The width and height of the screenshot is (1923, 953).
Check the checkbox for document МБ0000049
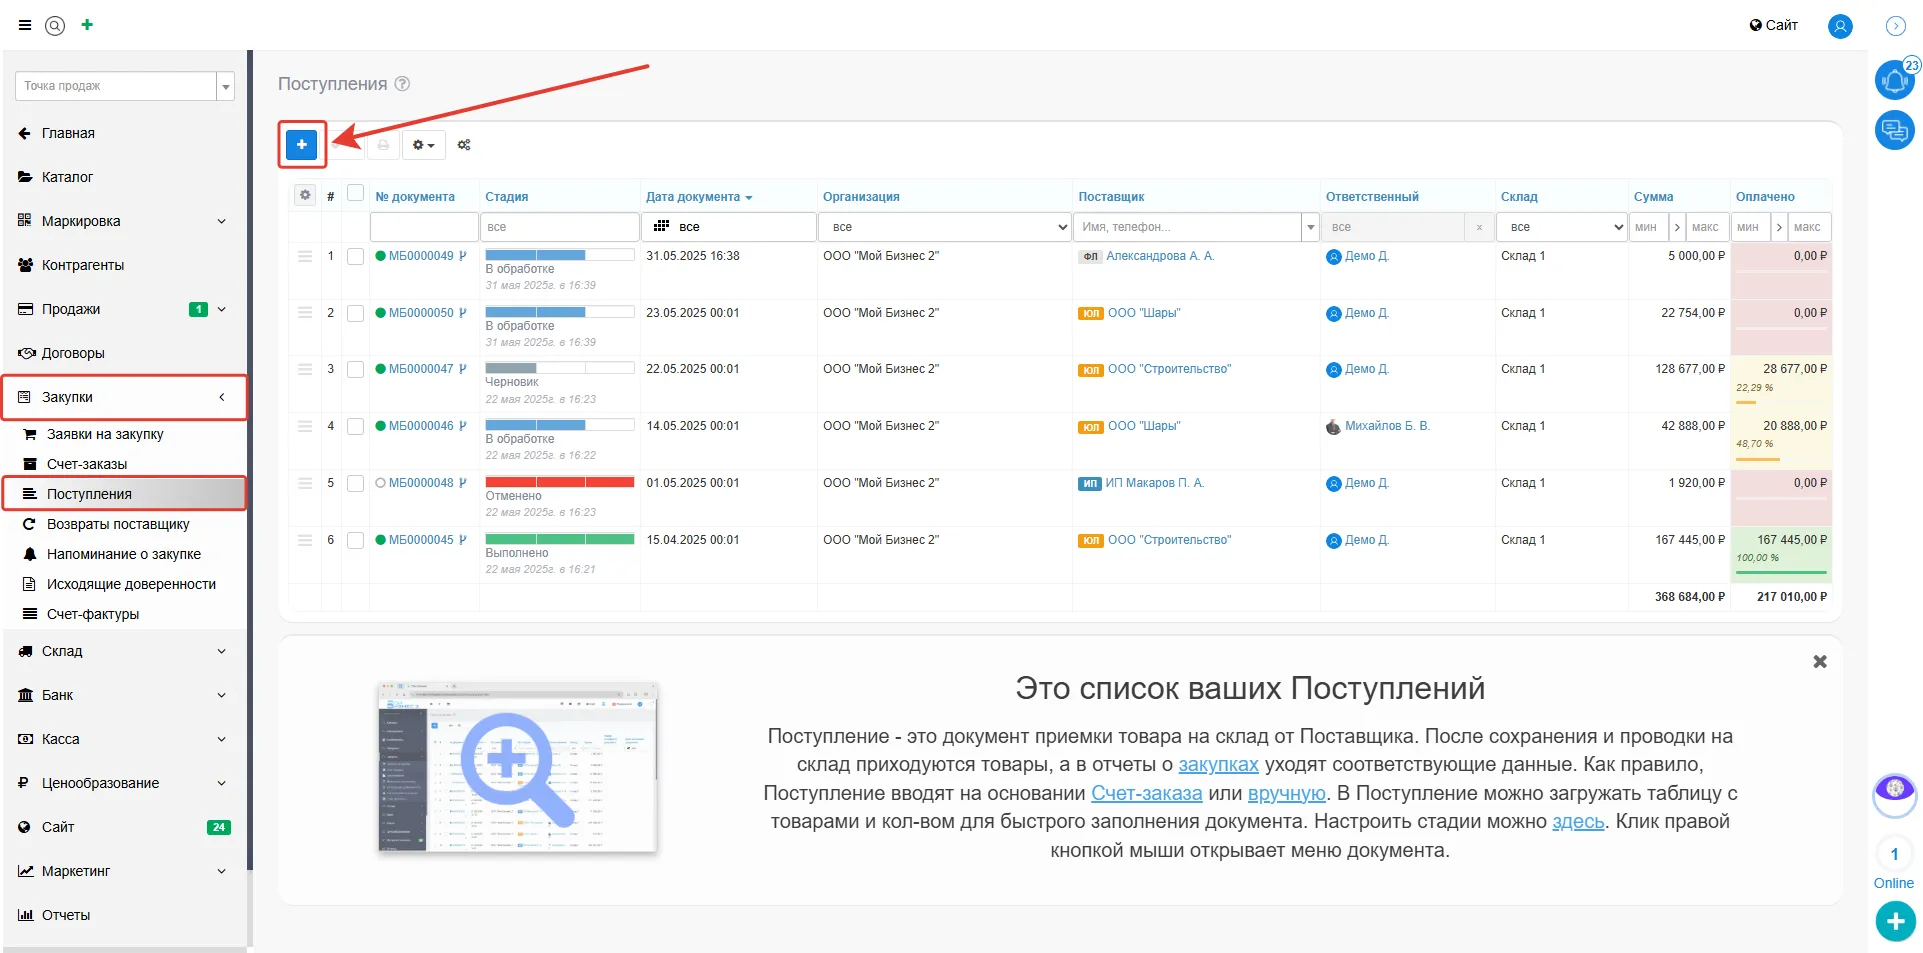pyautogui.click(x=355, y=257)
